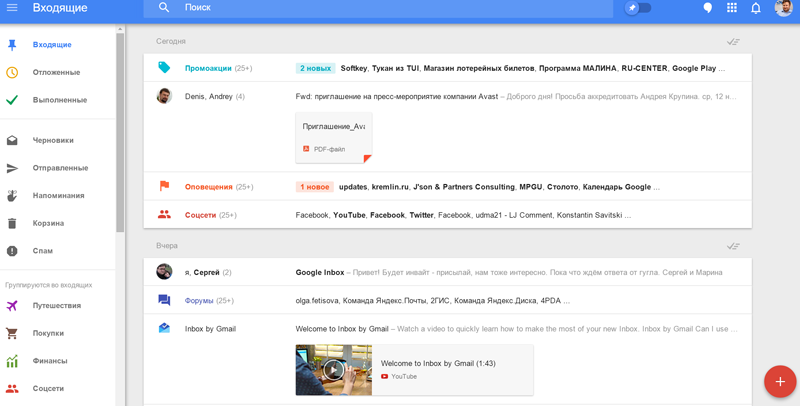The height and width of the screenshot is (406, 800).
Task: Click into the Поиск search field
Action: [390, 8]
